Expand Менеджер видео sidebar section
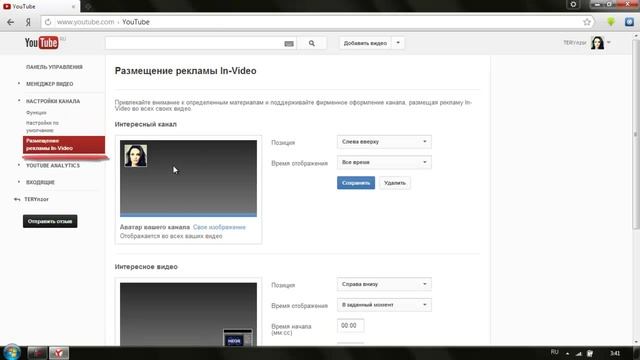 point(49,84)
